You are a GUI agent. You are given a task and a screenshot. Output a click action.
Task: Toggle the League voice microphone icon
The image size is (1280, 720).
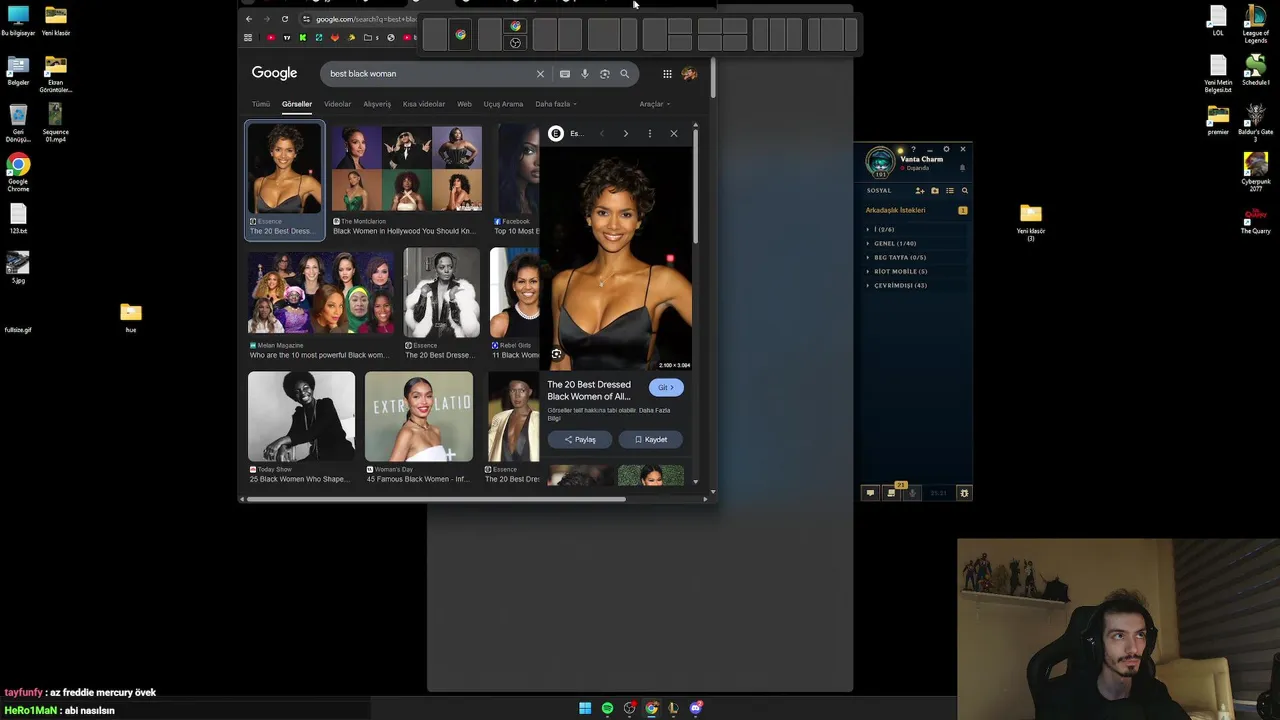coord(912,493)
